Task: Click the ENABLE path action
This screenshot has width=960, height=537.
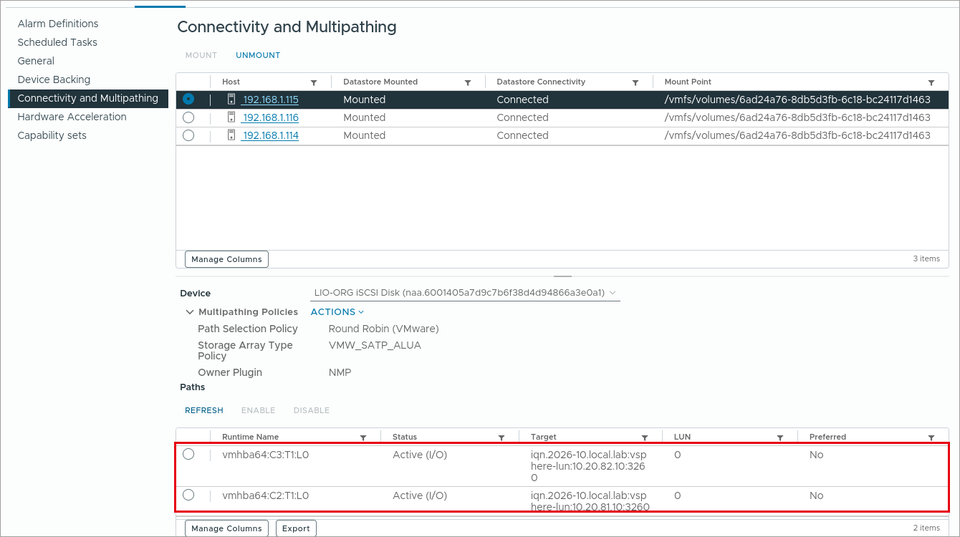Action: pos(258,410)
